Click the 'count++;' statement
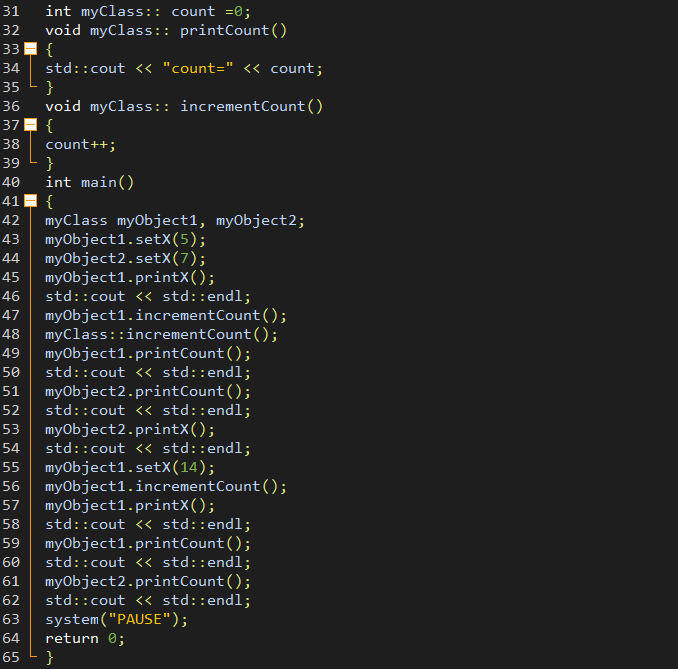Viewport: 678px width, 669px height. (80, 144)
